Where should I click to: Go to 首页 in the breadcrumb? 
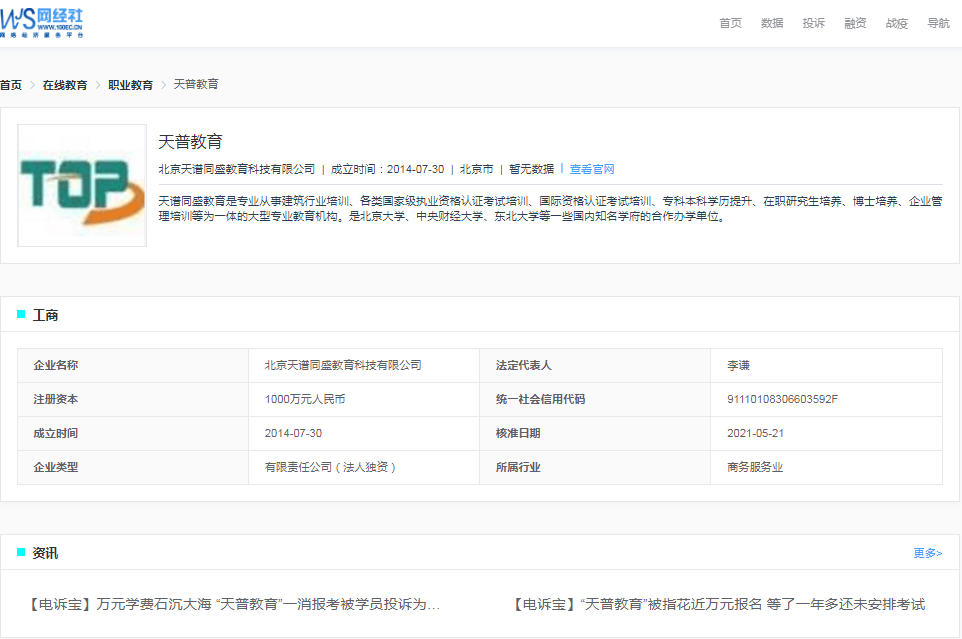point(11,85)
